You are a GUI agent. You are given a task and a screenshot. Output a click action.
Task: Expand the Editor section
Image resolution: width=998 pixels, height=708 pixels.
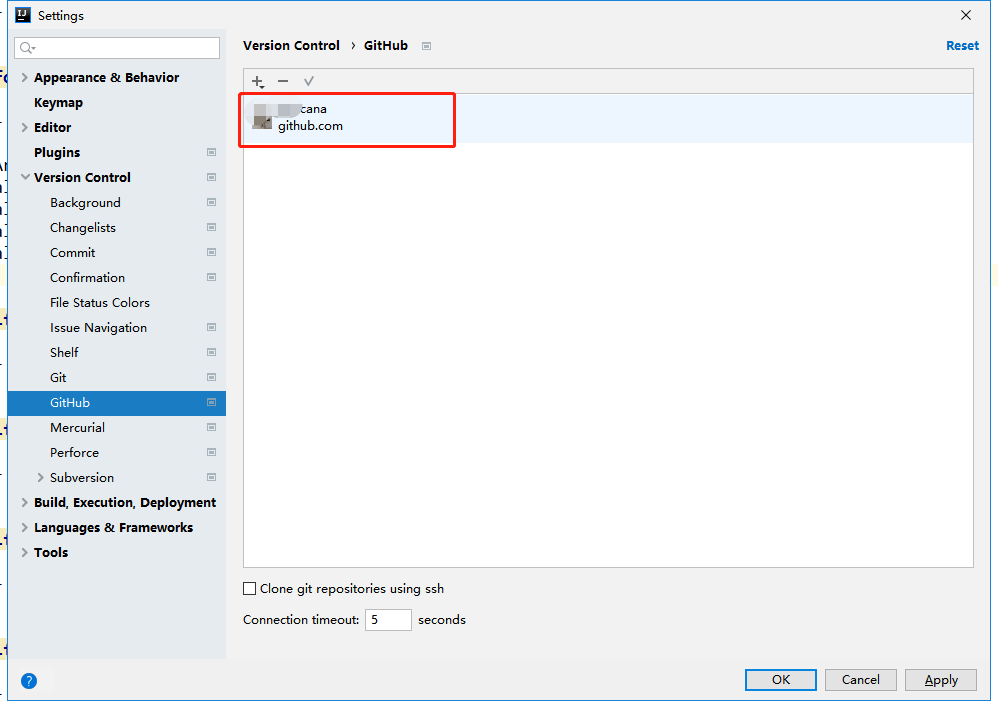coord(25,127)
